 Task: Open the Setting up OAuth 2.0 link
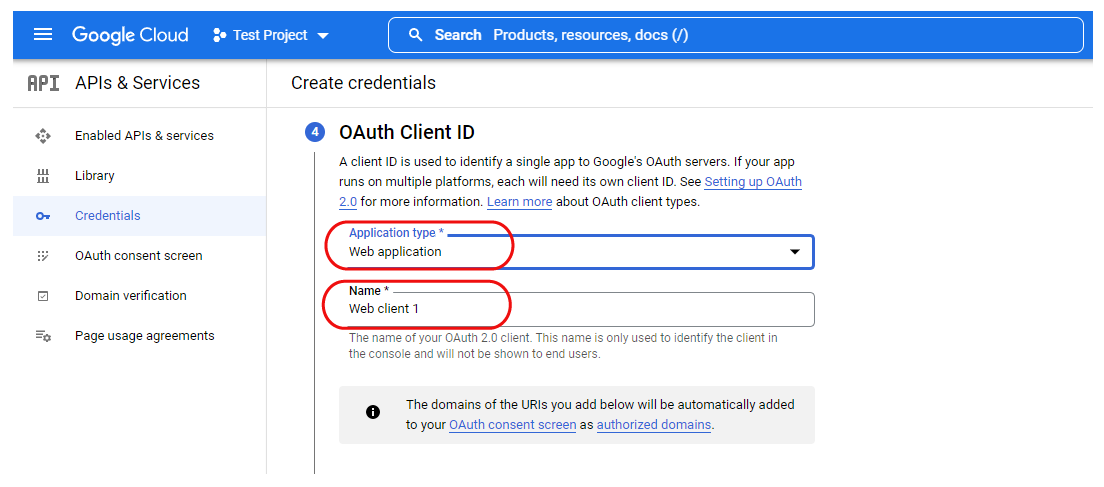(x=752, y=182)
